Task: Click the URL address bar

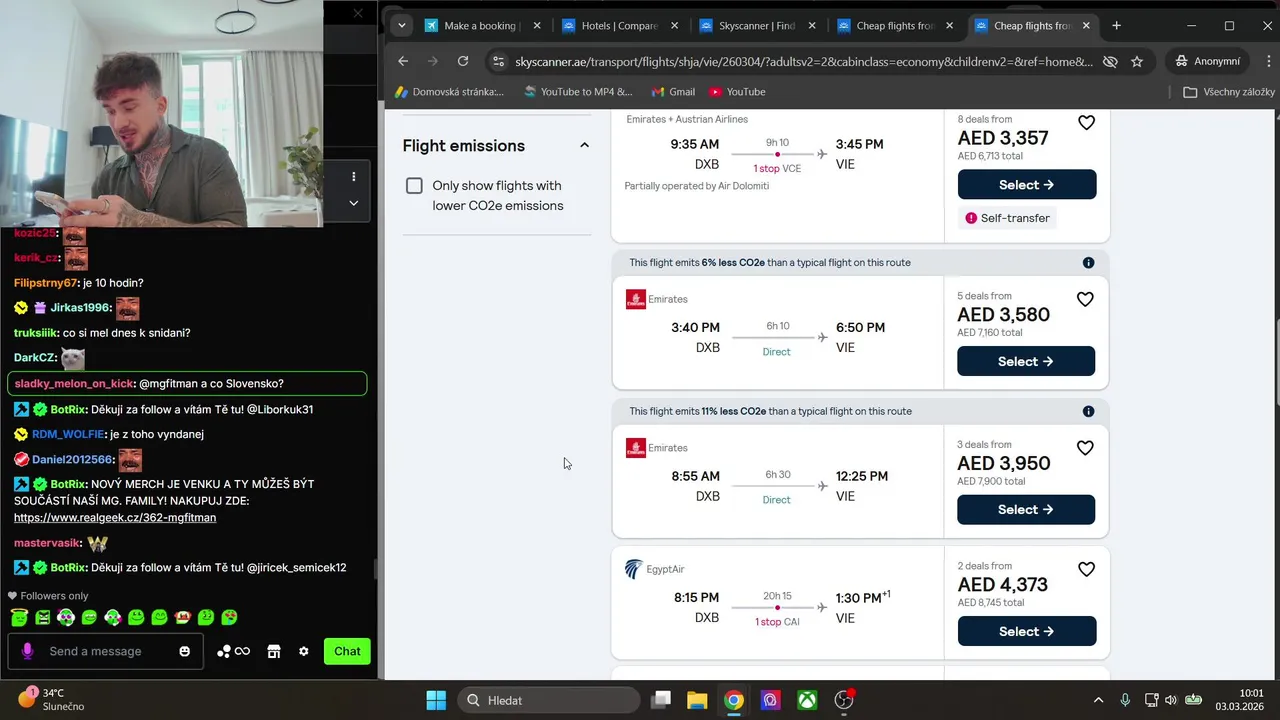Action: click(x=803, y=61)
